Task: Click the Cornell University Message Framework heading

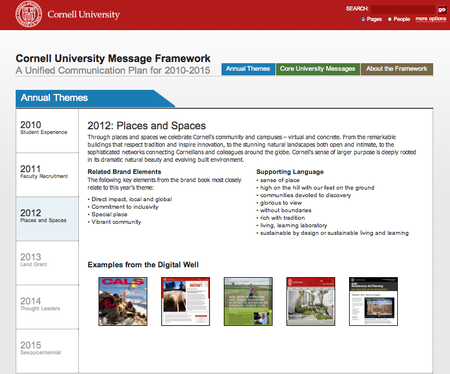Action: point(113,58)
